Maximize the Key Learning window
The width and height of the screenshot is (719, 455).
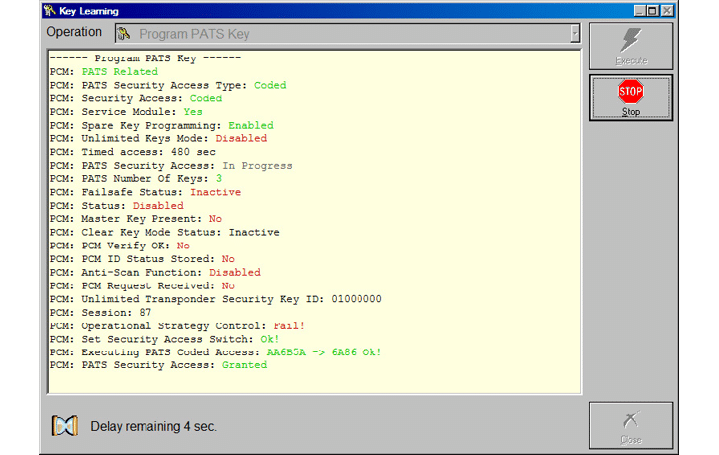pyautogui.click(x=652, y=10)
